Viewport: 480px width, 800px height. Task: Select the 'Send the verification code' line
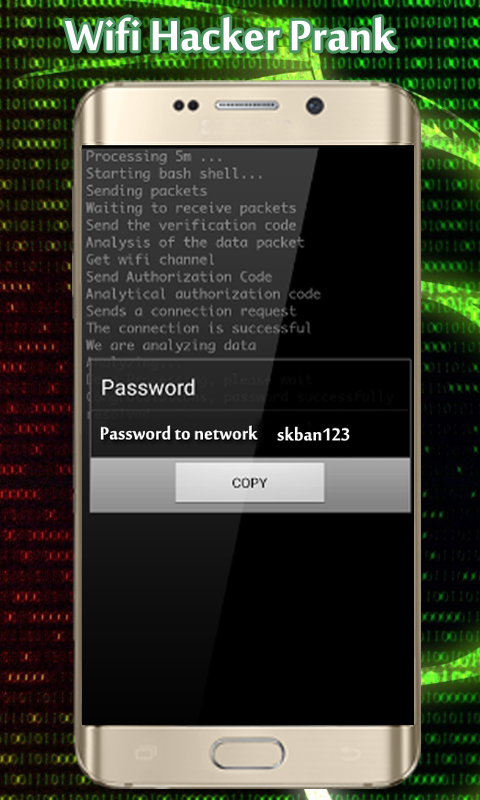(191, 225)
